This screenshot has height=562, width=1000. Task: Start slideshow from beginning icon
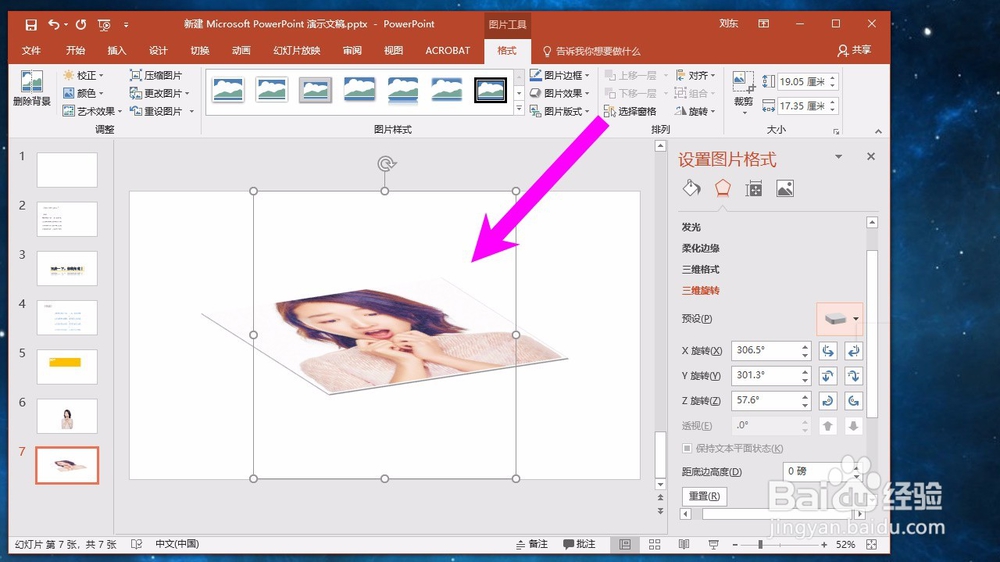tap(104, 25)
